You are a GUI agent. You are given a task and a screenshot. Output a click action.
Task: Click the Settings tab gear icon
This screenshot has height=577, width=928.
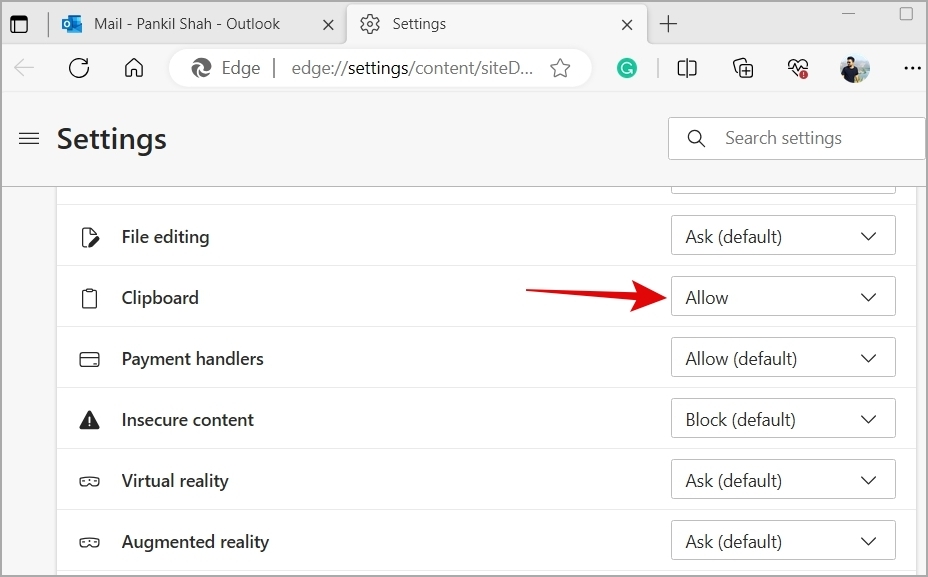[370, 24]
